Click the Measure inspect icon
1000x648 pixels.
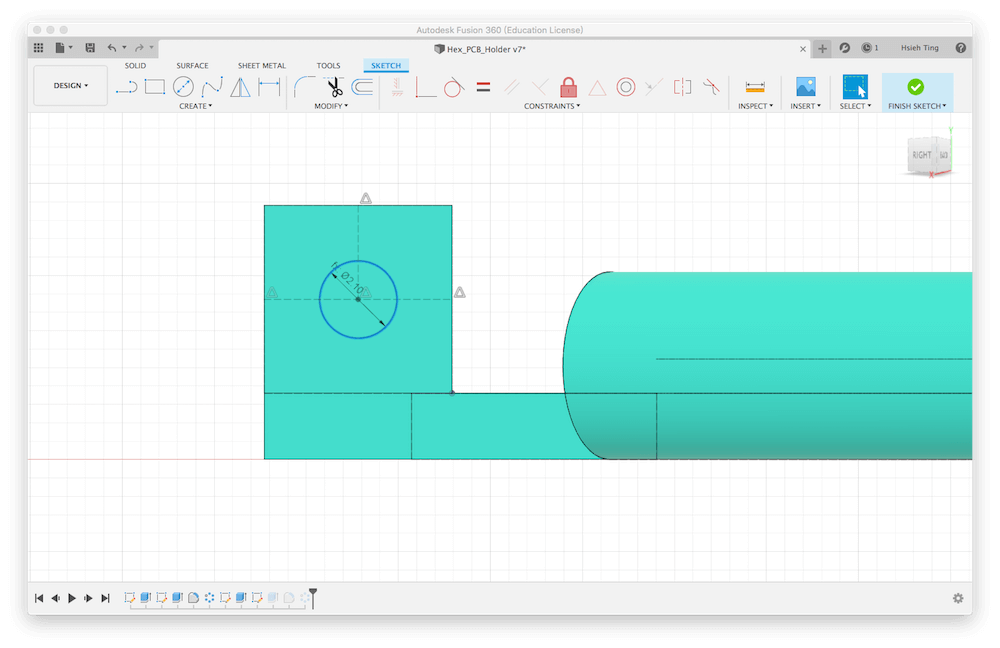[x=755, y=87]
